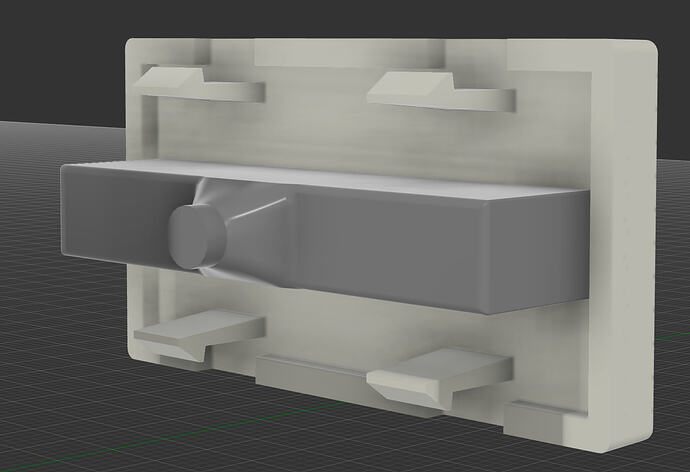This screenshot has width=690, height=472.
Task: Click the top face of the gray bar
Action: (x=330, y=177)
